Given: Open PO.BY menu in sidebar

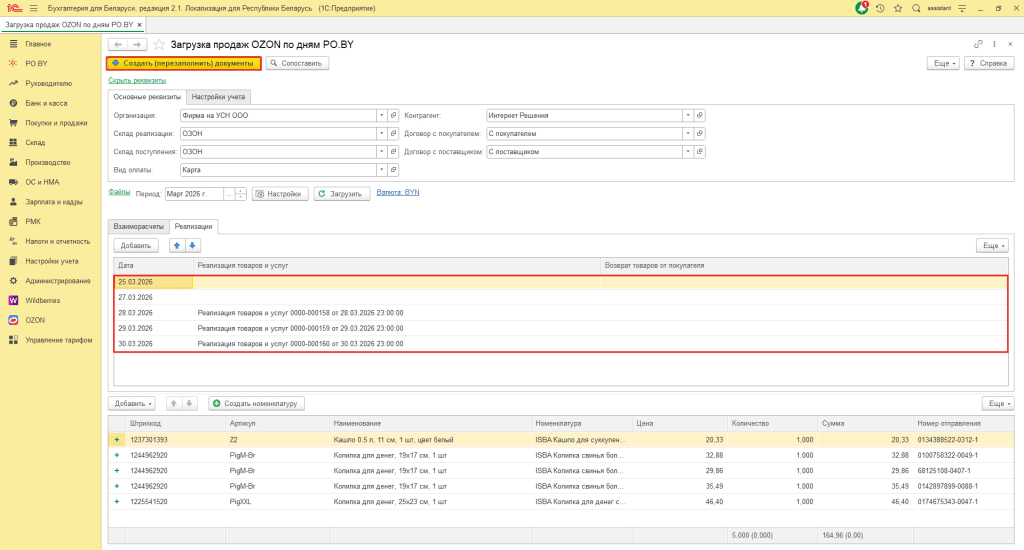Looking at the screenshot, I should coord(37,63).
